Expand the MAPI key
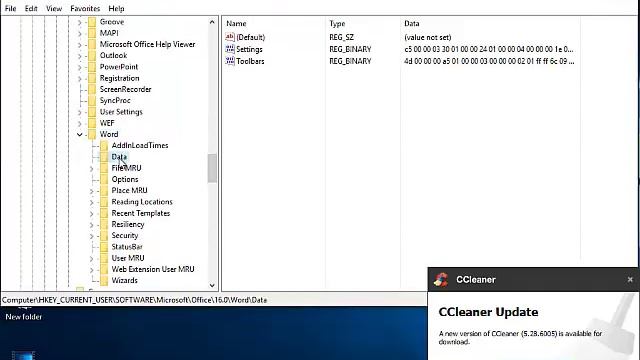 point(80,33)
